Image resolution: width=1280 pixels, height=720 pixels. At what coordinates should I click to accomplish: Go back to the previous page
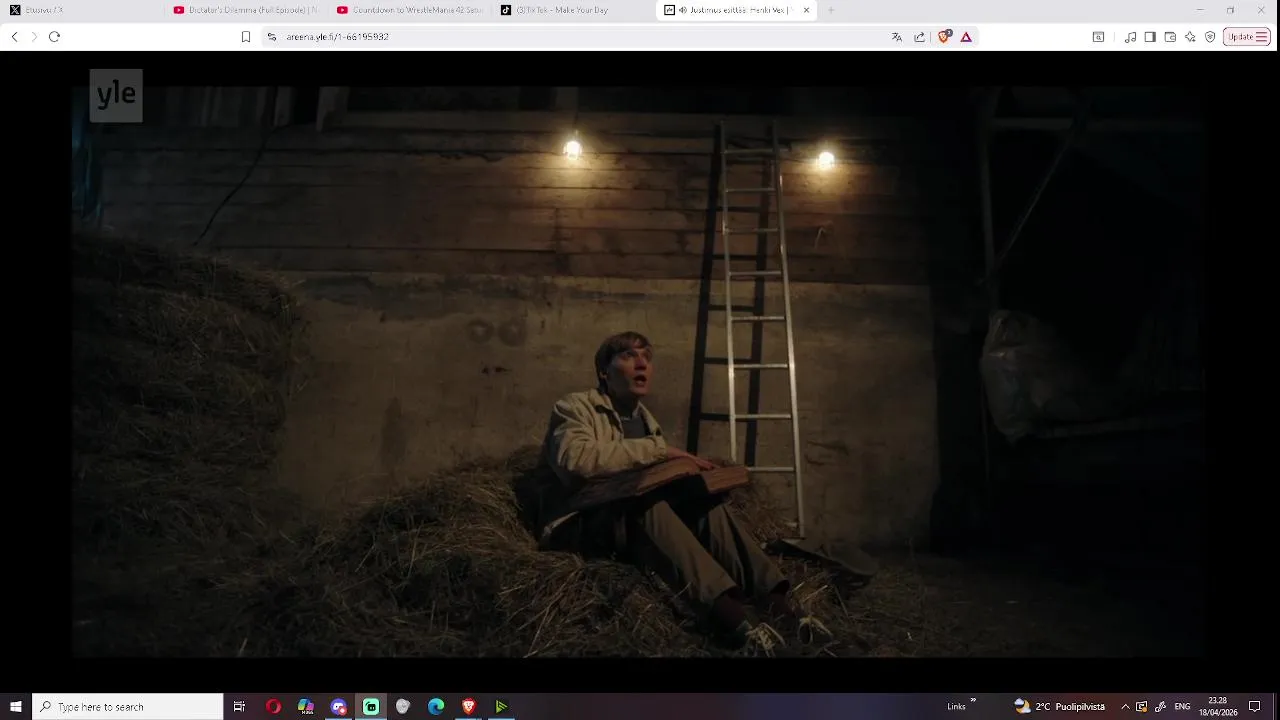click(x=14, y=37)
